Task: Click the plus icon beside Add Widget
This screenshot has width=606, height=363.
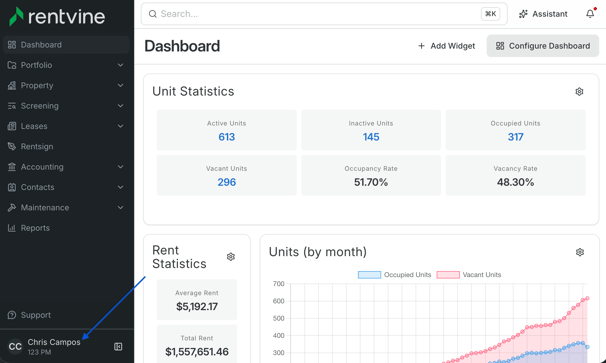Action: click(421, 46)
